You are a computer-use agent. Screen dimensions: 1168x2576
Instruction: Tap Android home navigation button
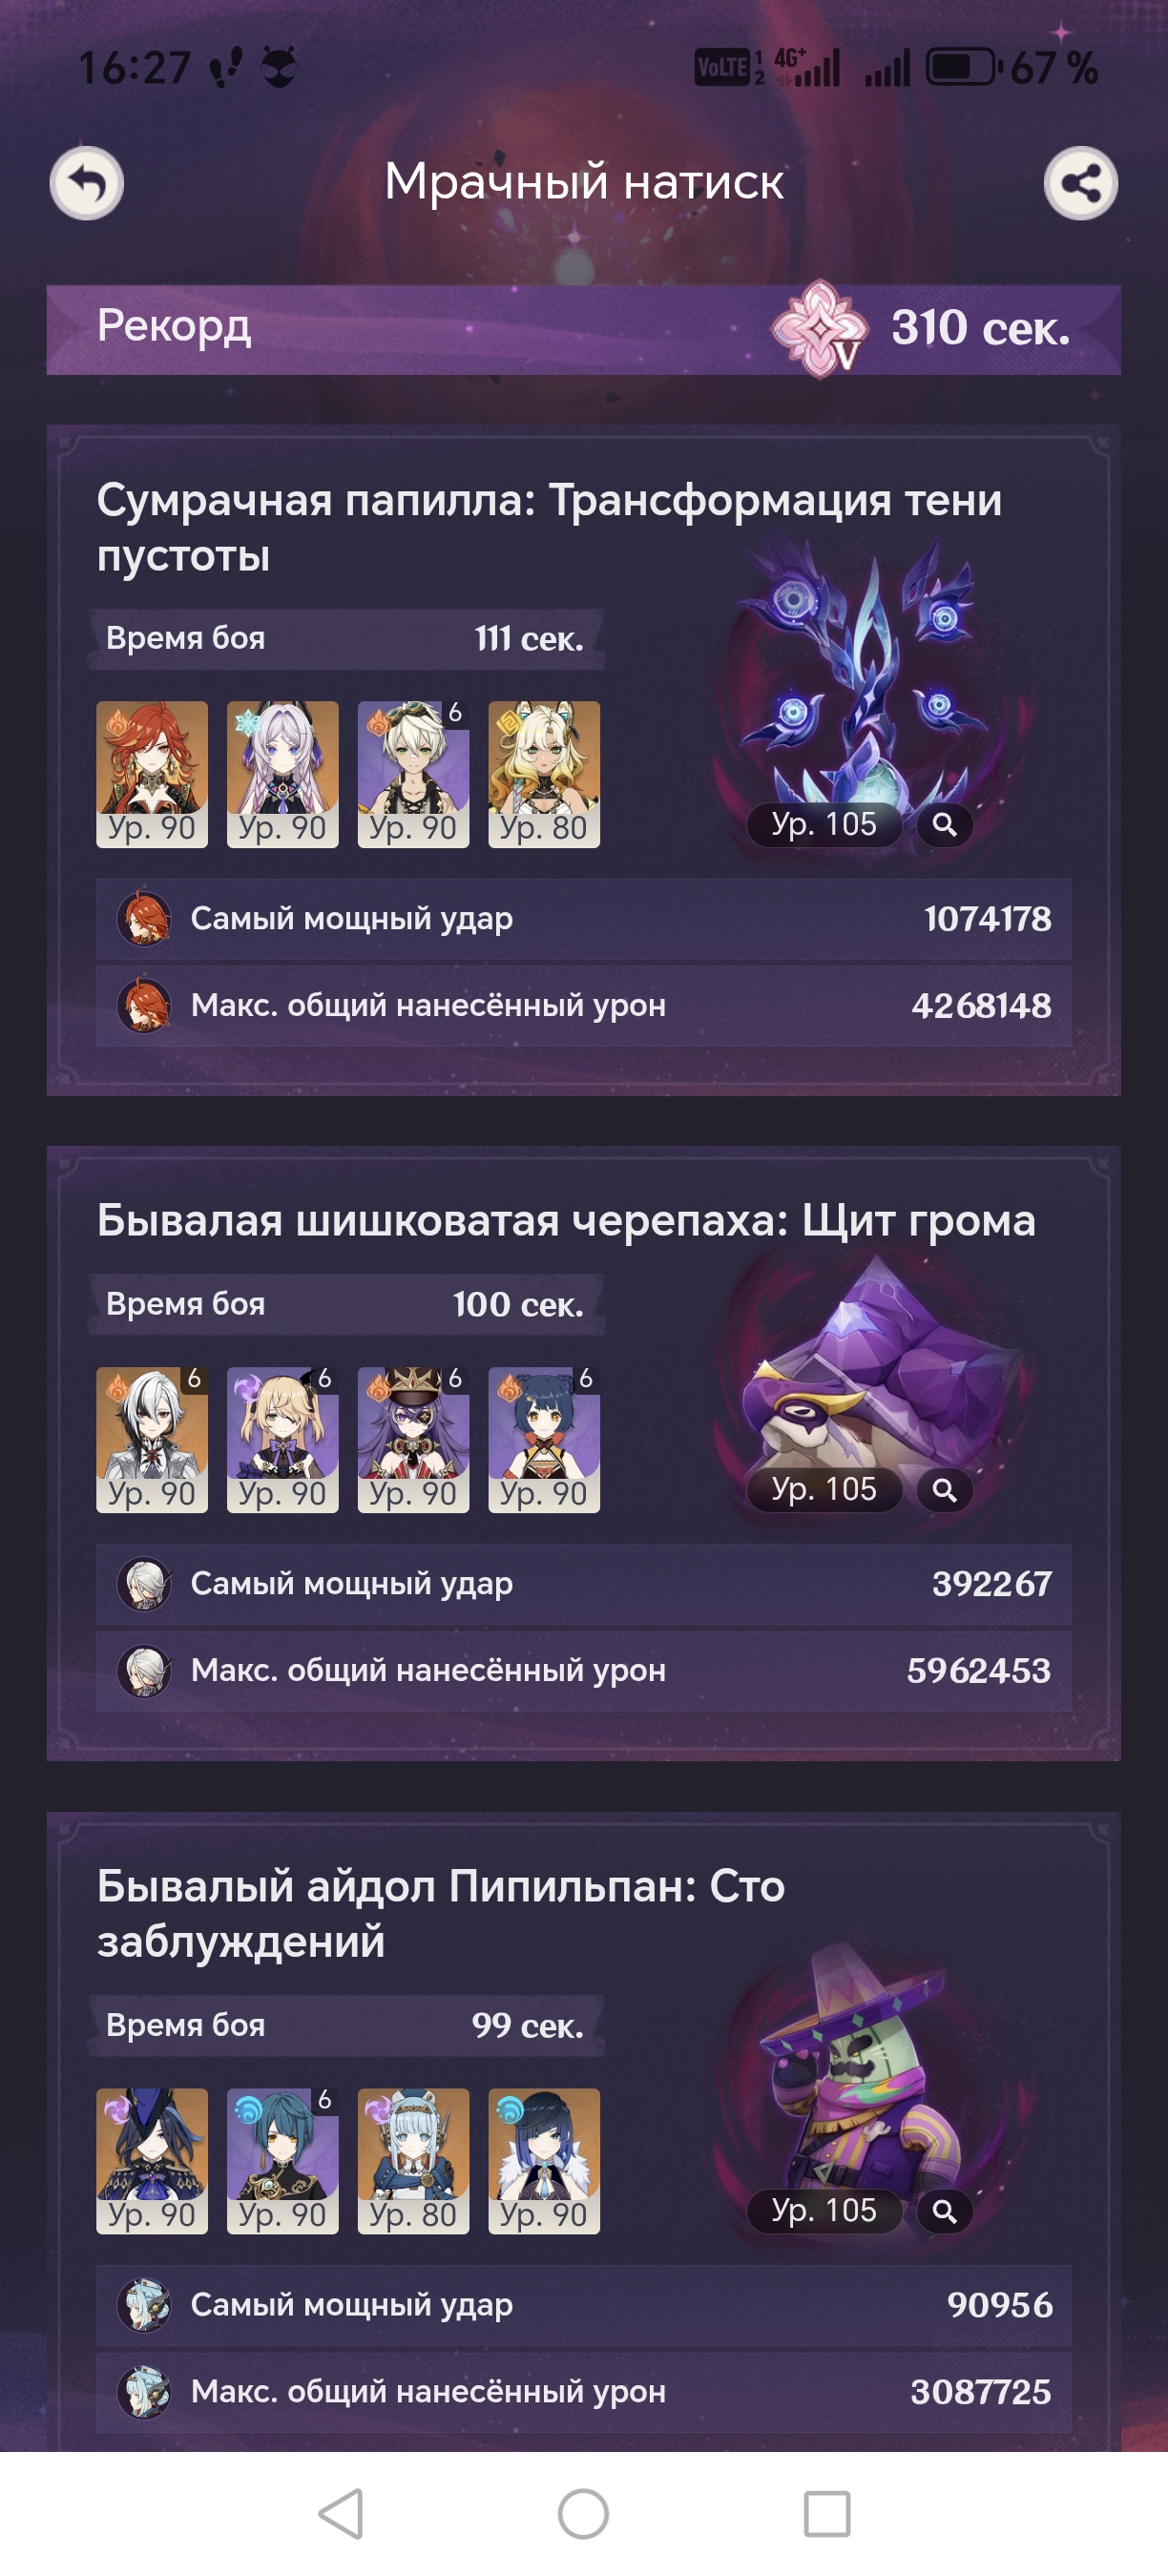point(583,2513)
